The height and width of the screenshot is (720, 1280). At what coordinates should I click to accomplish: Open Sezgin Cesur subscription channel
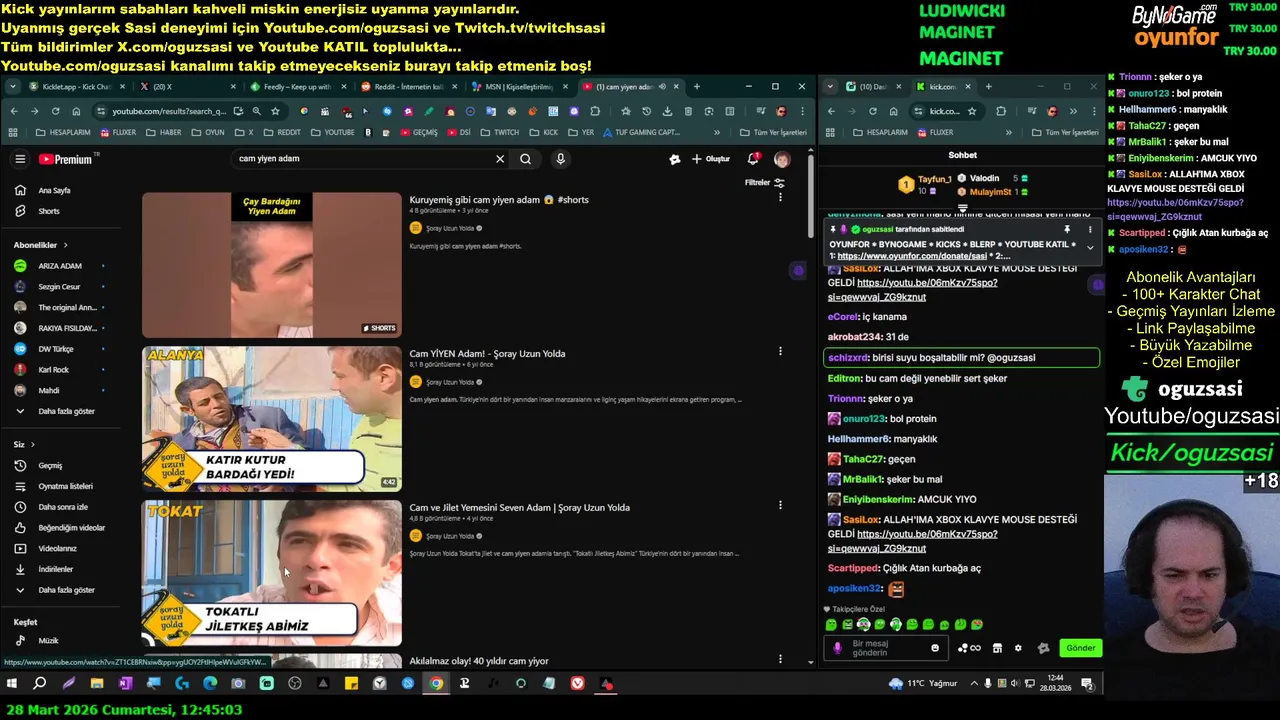coord(58,287)
